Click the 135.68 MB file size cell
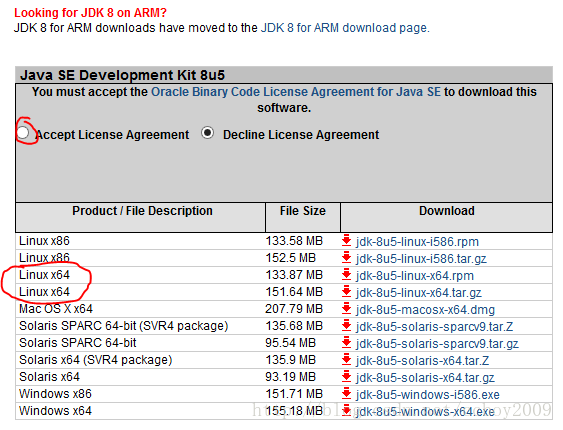This screenshot has width=563, height=430. pos(294,326)
